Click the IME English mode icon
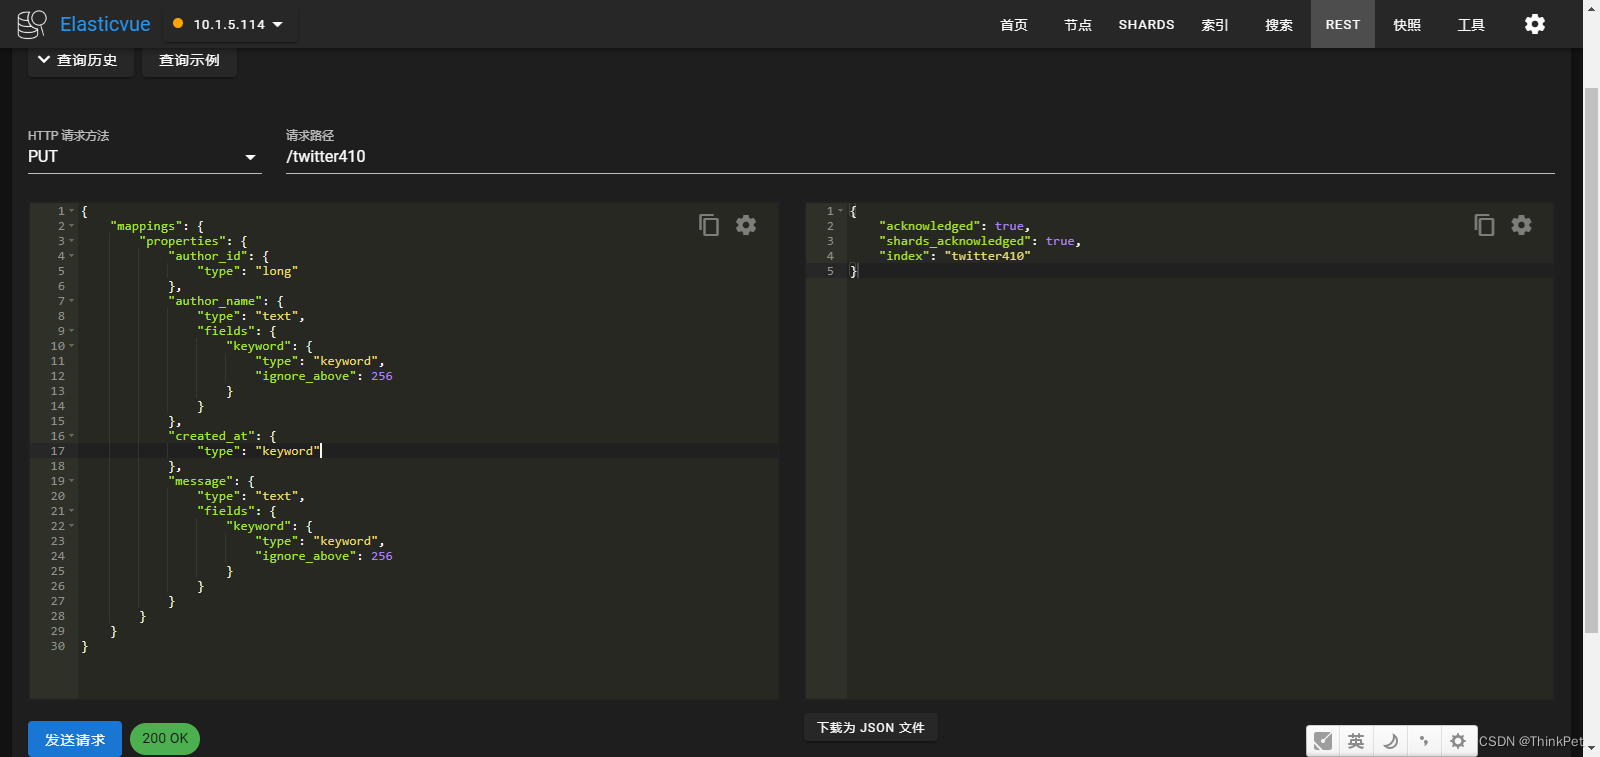This screenshot has width=1600, height=757. point(1356,741)
